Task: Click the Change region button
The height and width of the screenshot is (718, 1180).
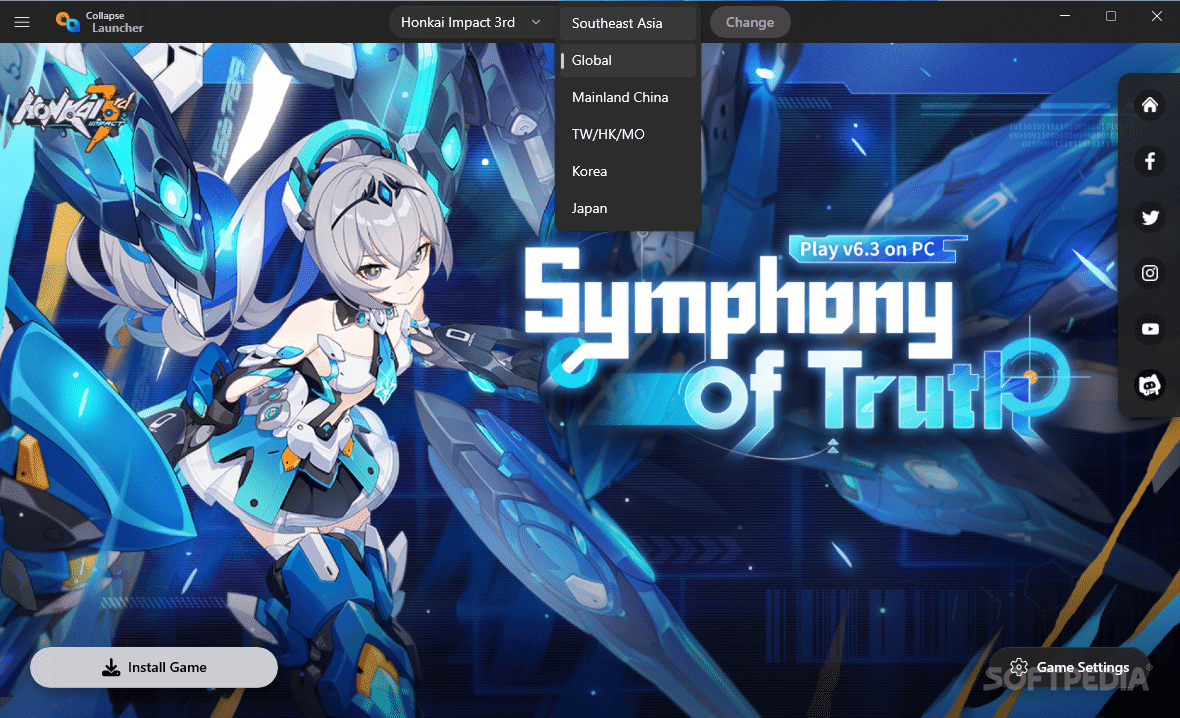Action: pyautogui.click(x=750, y=23)
